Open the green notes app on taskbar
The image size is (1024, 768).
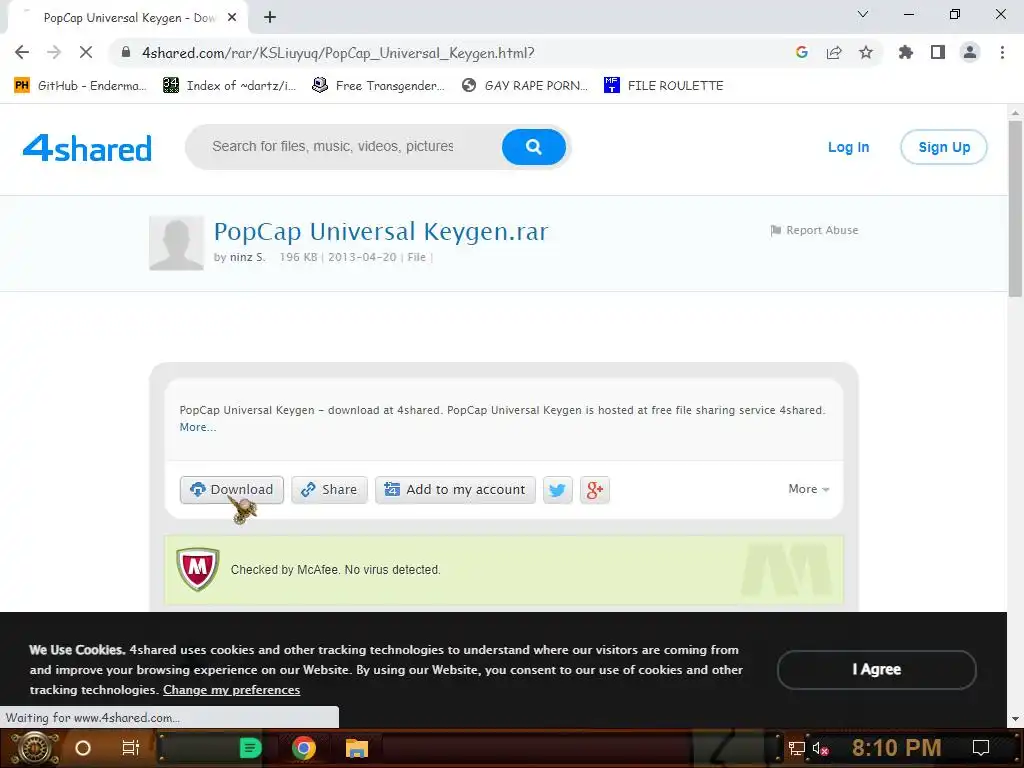[x=250, y=748]
